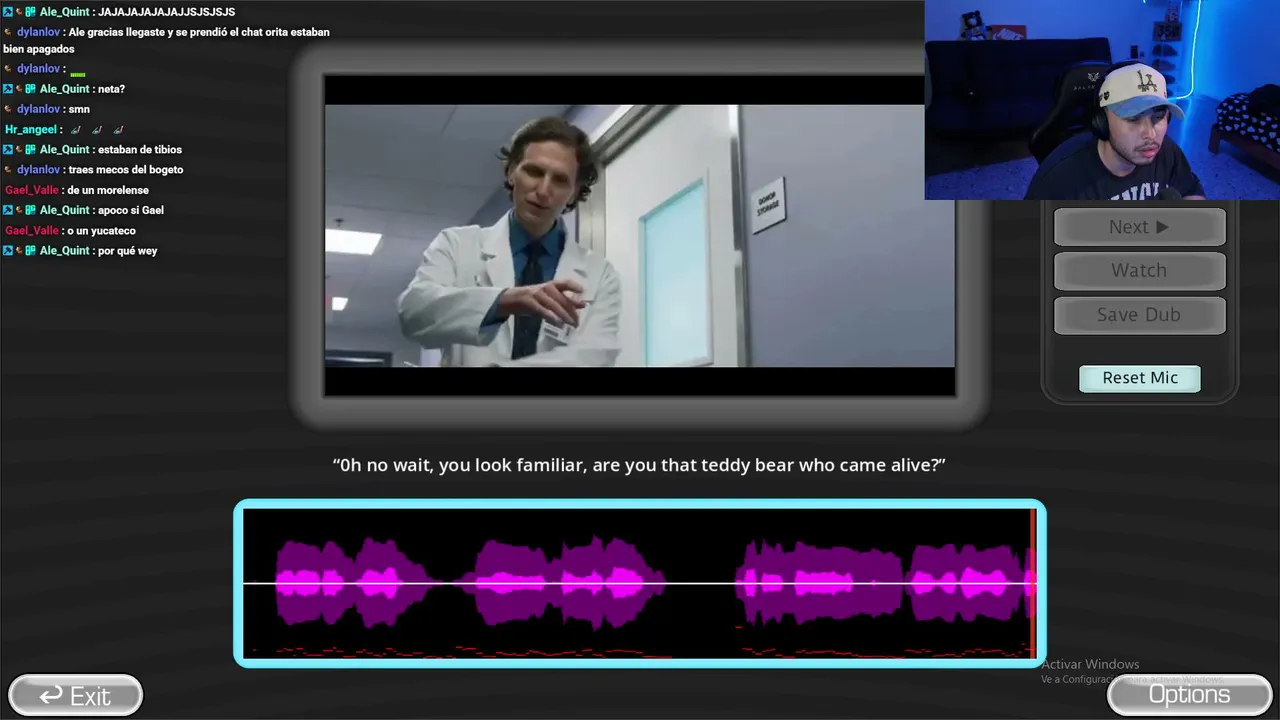
Task: Select the chat message "apoco si Gael"
Action: (131, 210)
